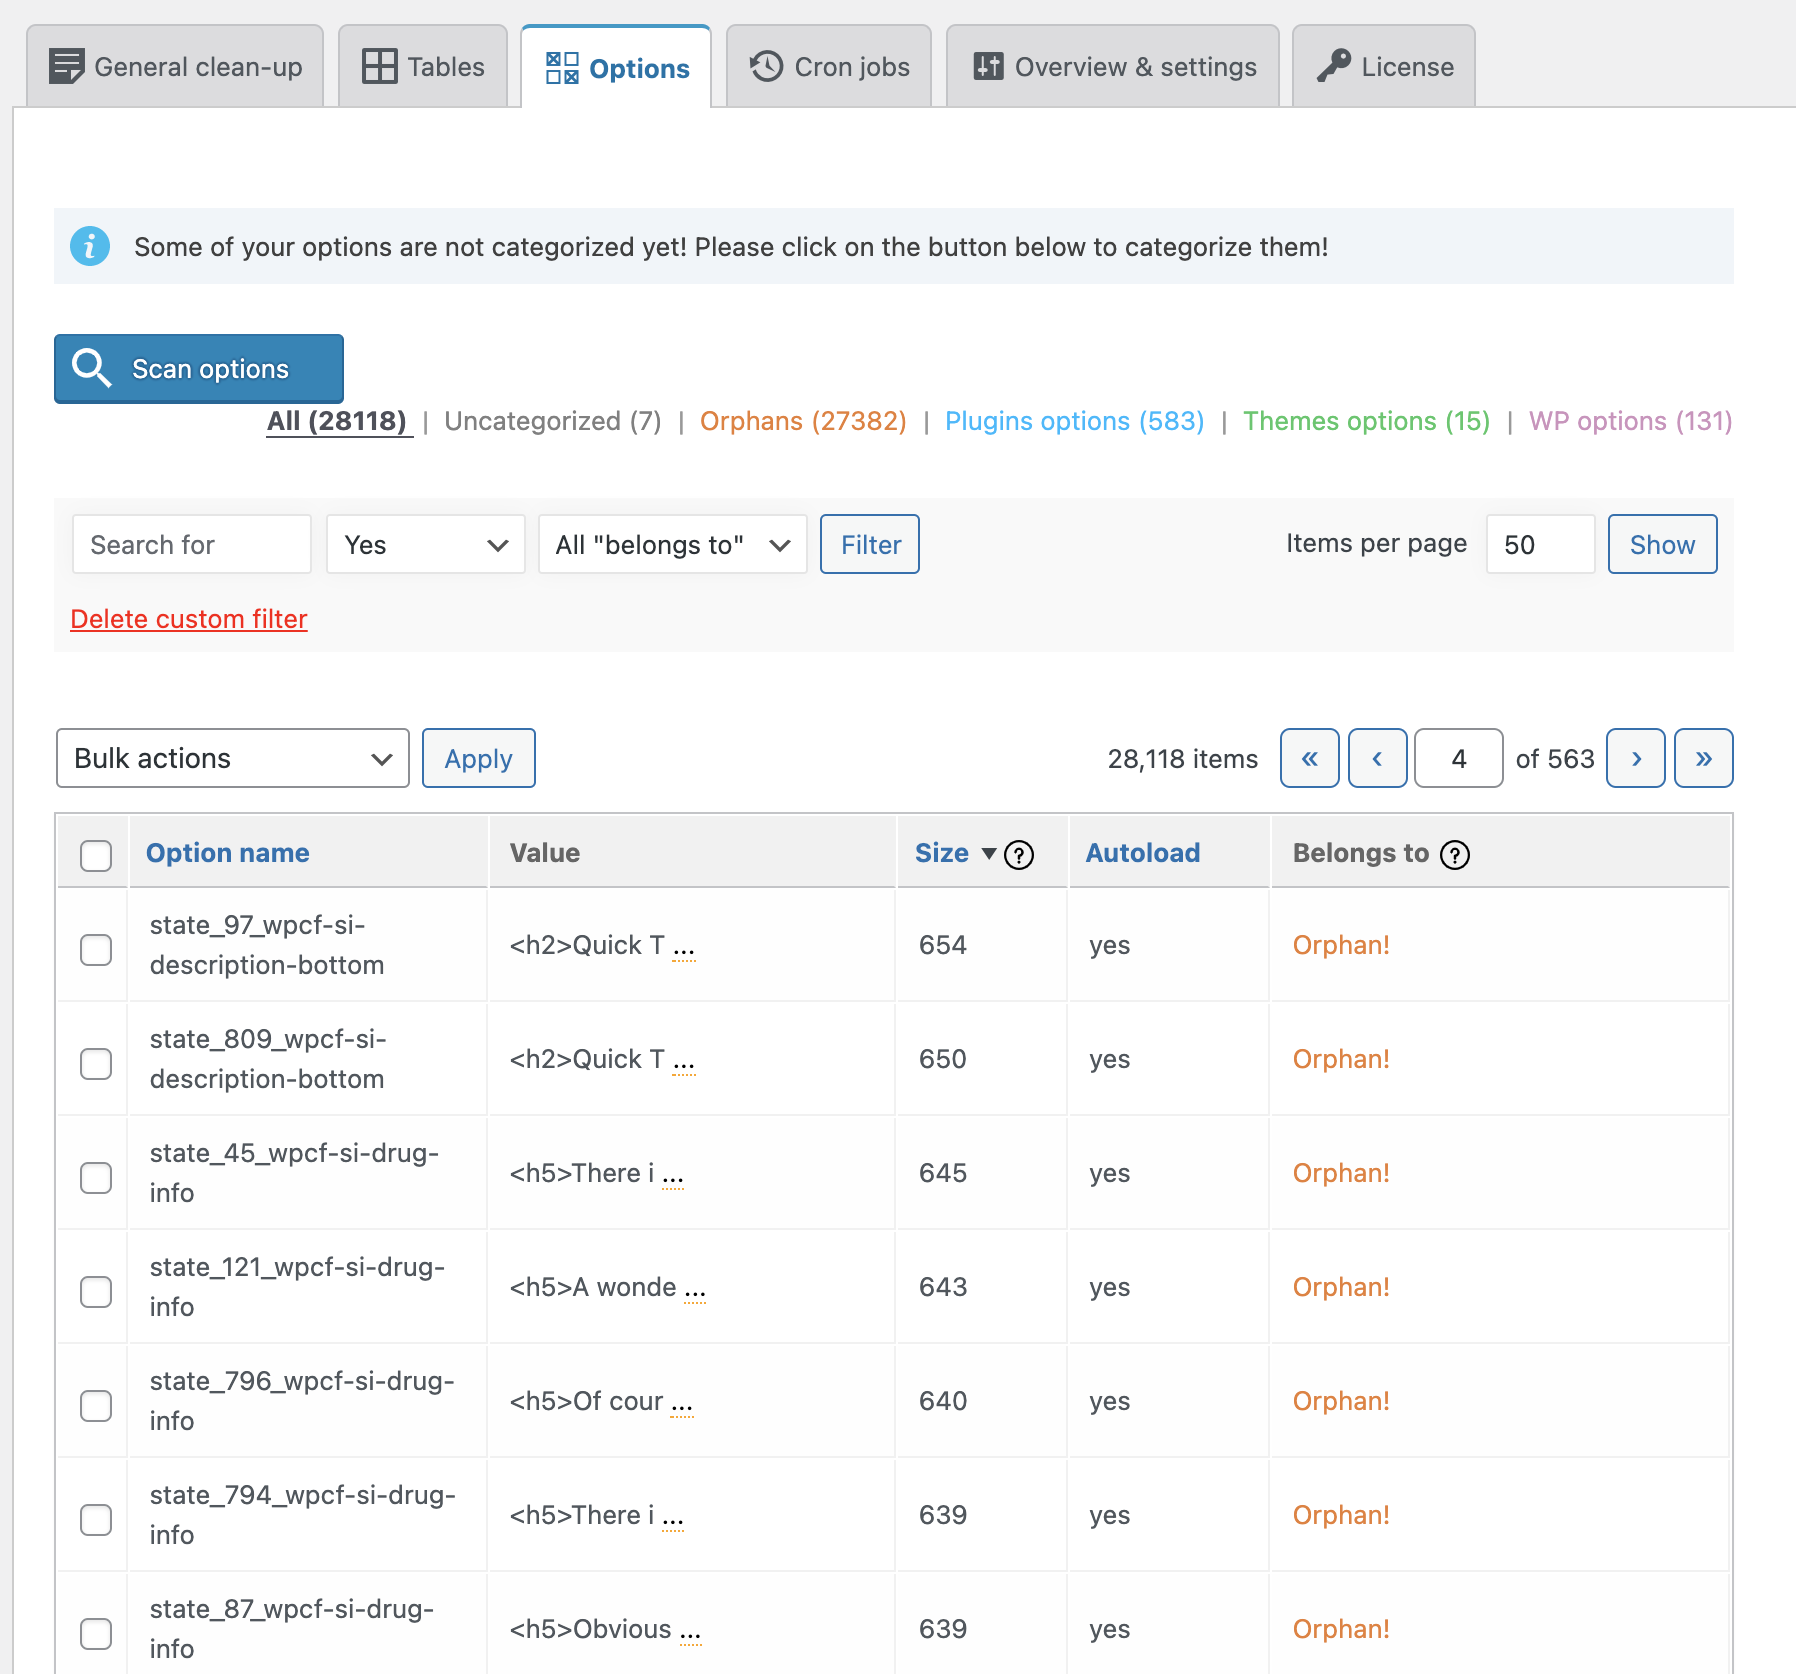Click option name state_121_wpcf-si-drug-info

(297, 1287)
